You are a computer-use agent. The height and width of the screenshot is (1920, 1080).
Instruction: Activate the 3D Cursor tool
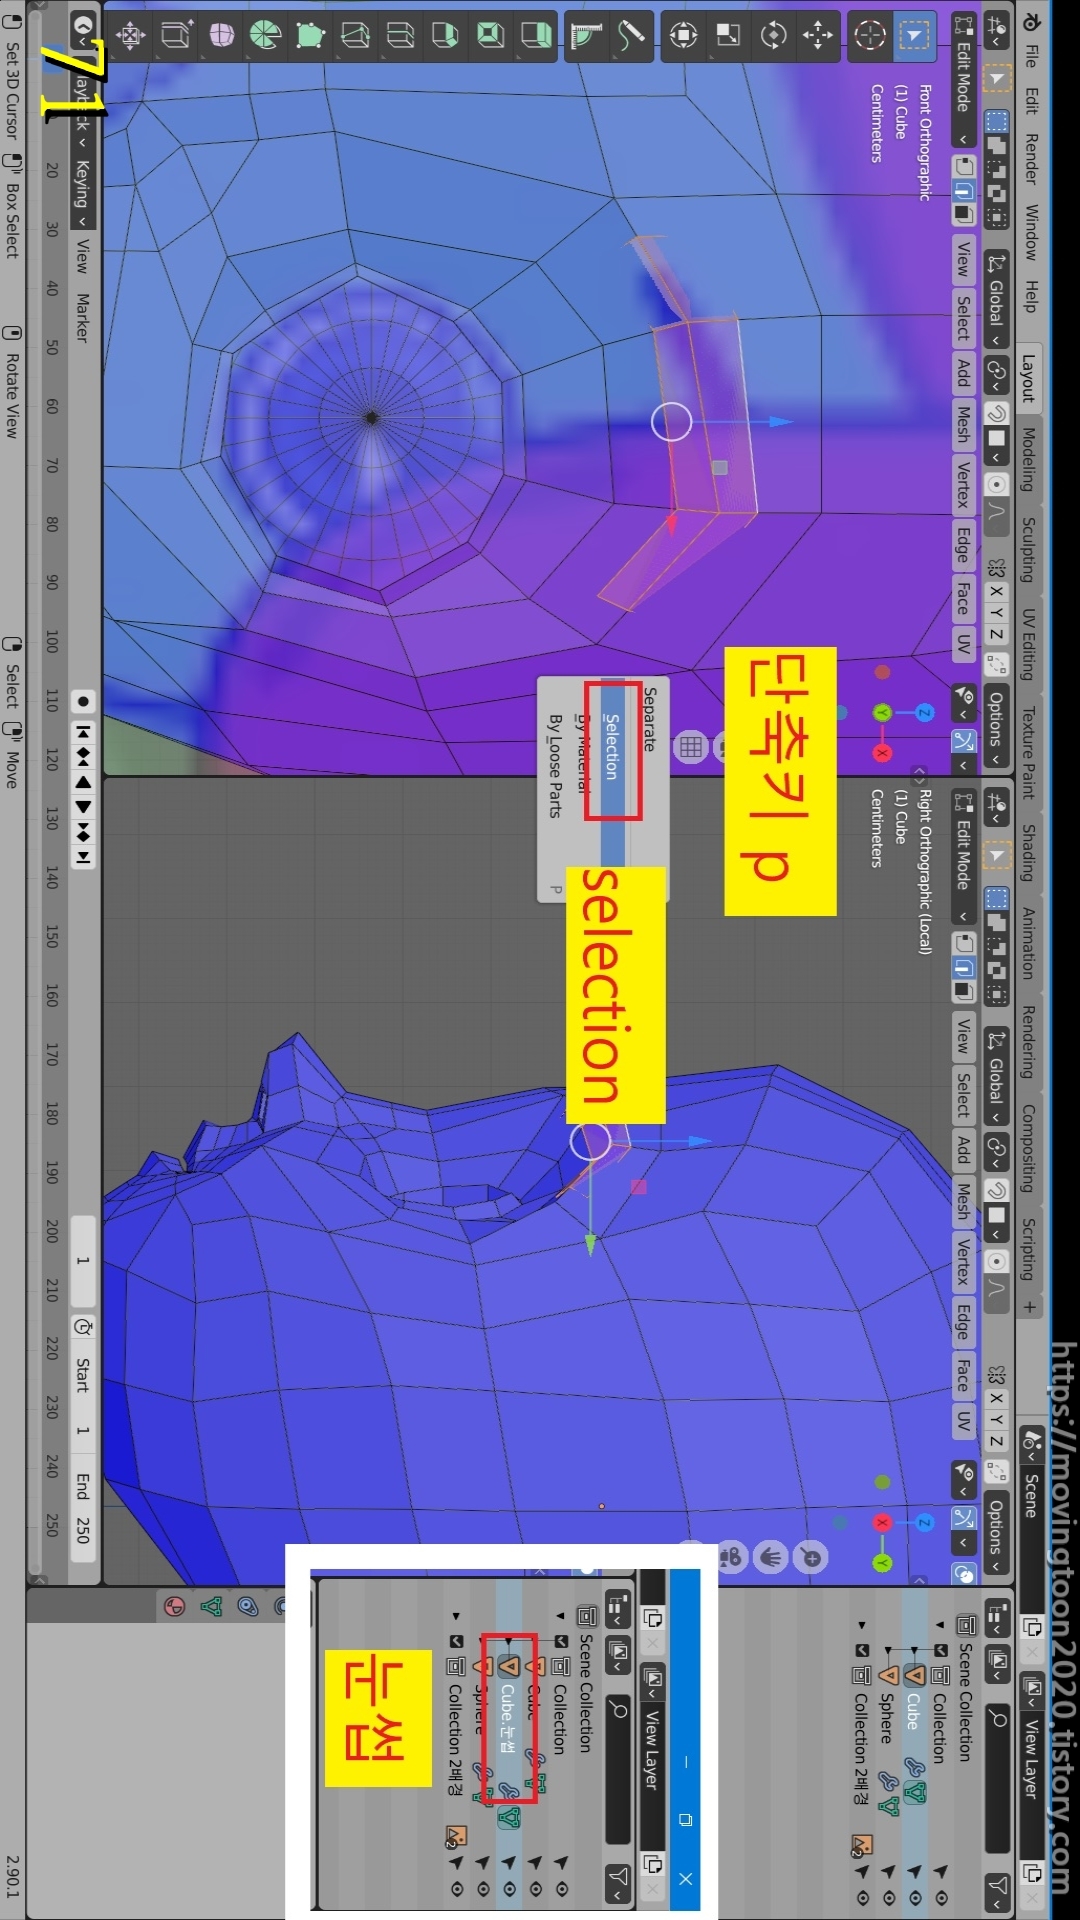[870, 37]
